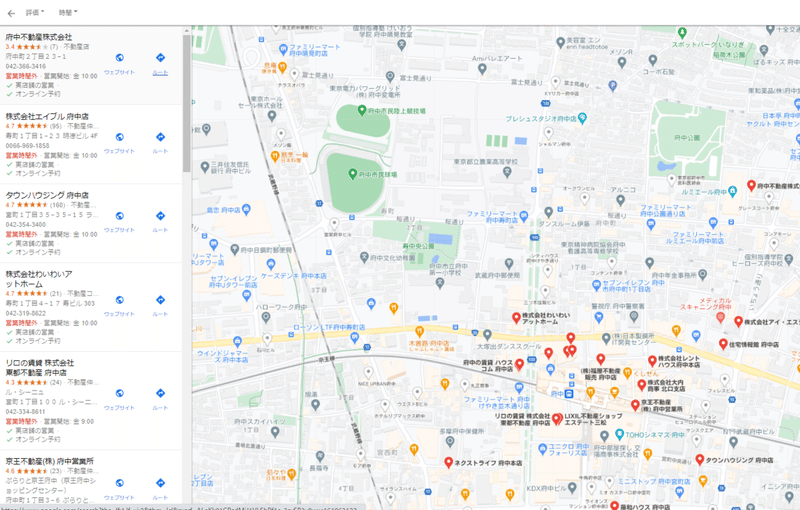Click address 寿町1丁目4-17 寿ビル 303
Screen dimensions: 800x510
50,303
